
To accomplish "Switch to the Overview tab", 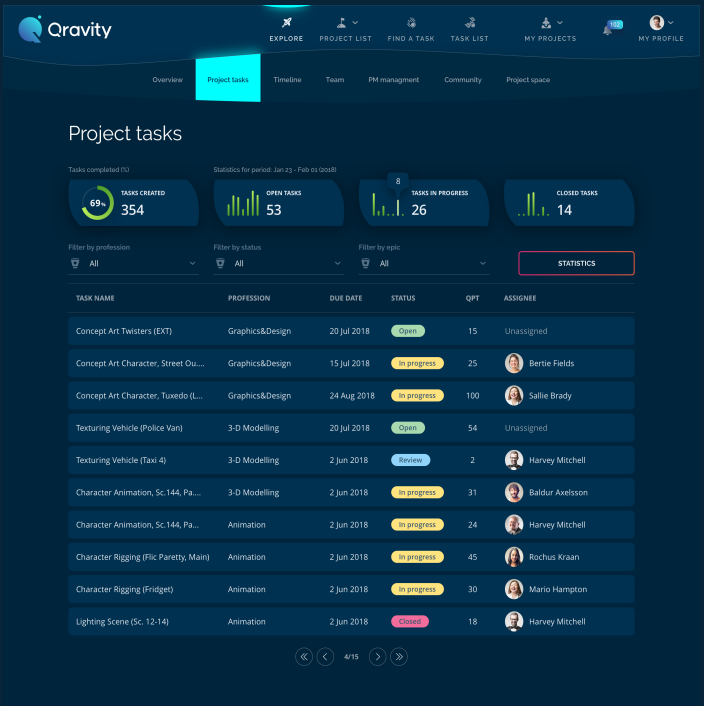I will pyautogui.click(x=167, y=80).
